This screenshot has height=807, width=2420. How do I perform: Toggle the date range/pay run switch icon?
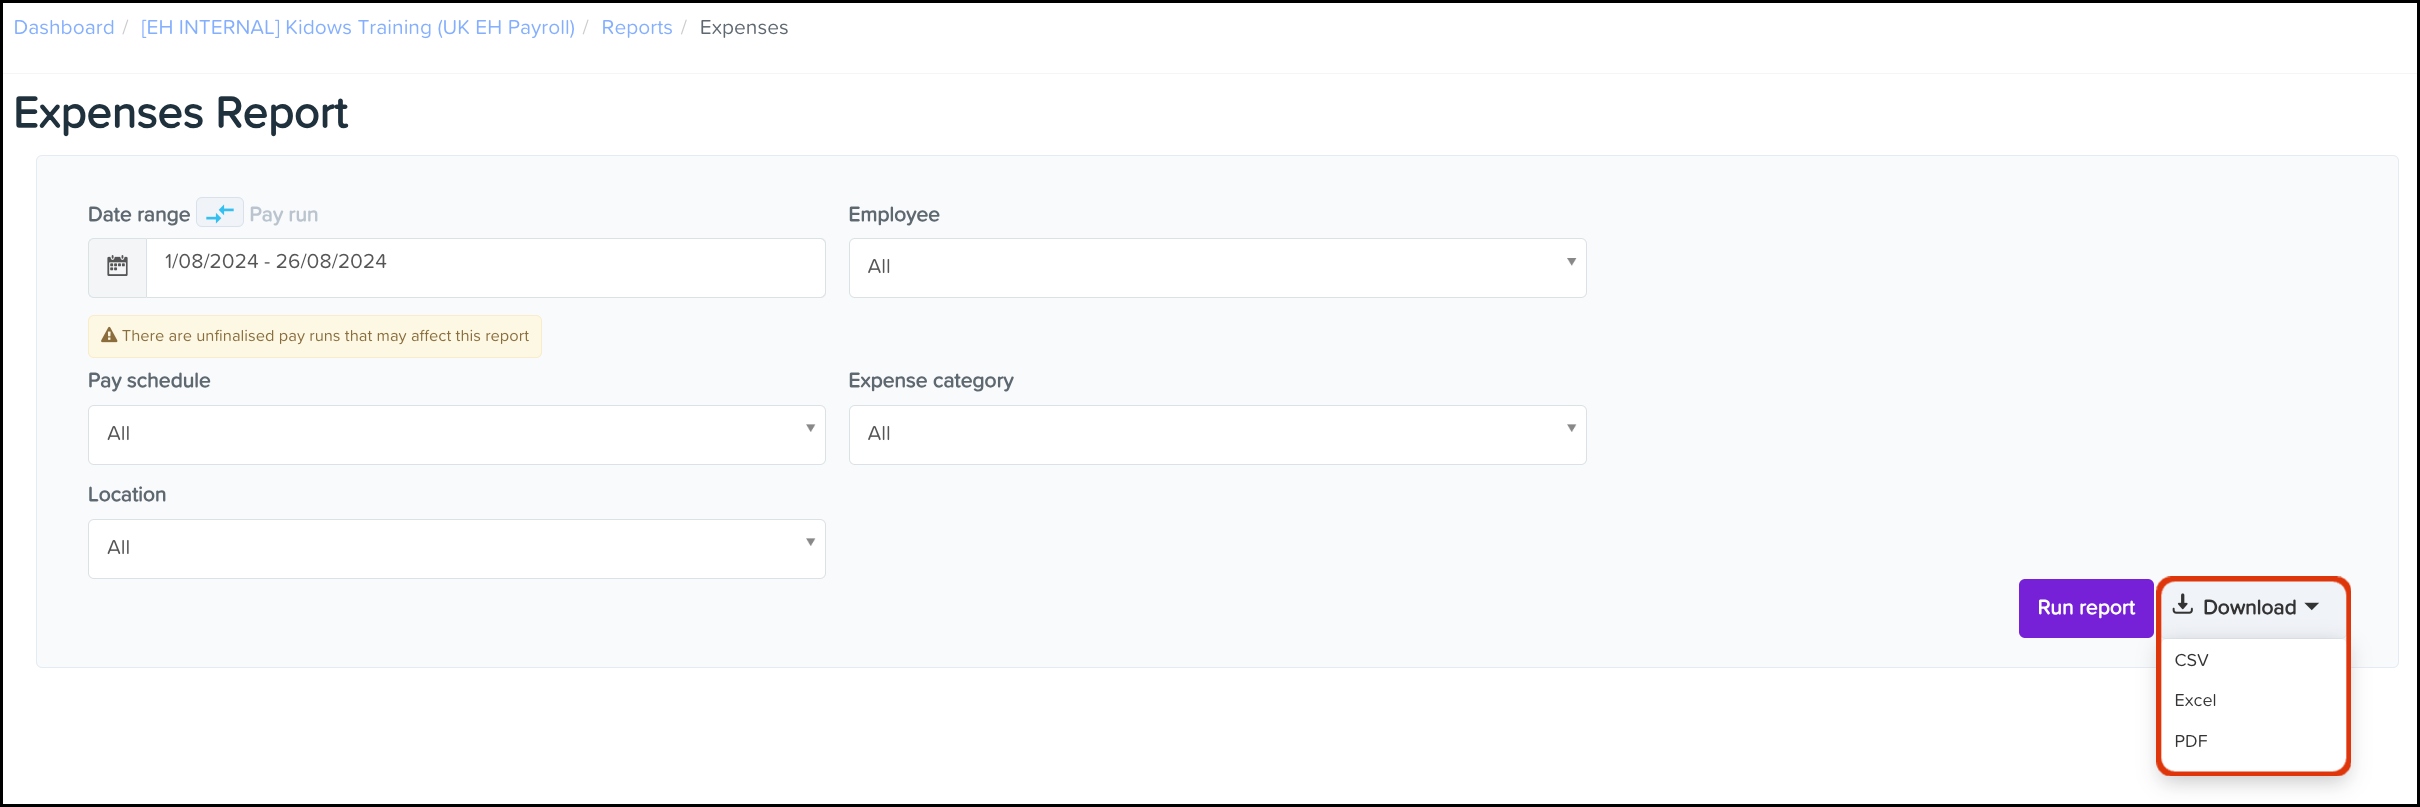(x=219, y=213)
